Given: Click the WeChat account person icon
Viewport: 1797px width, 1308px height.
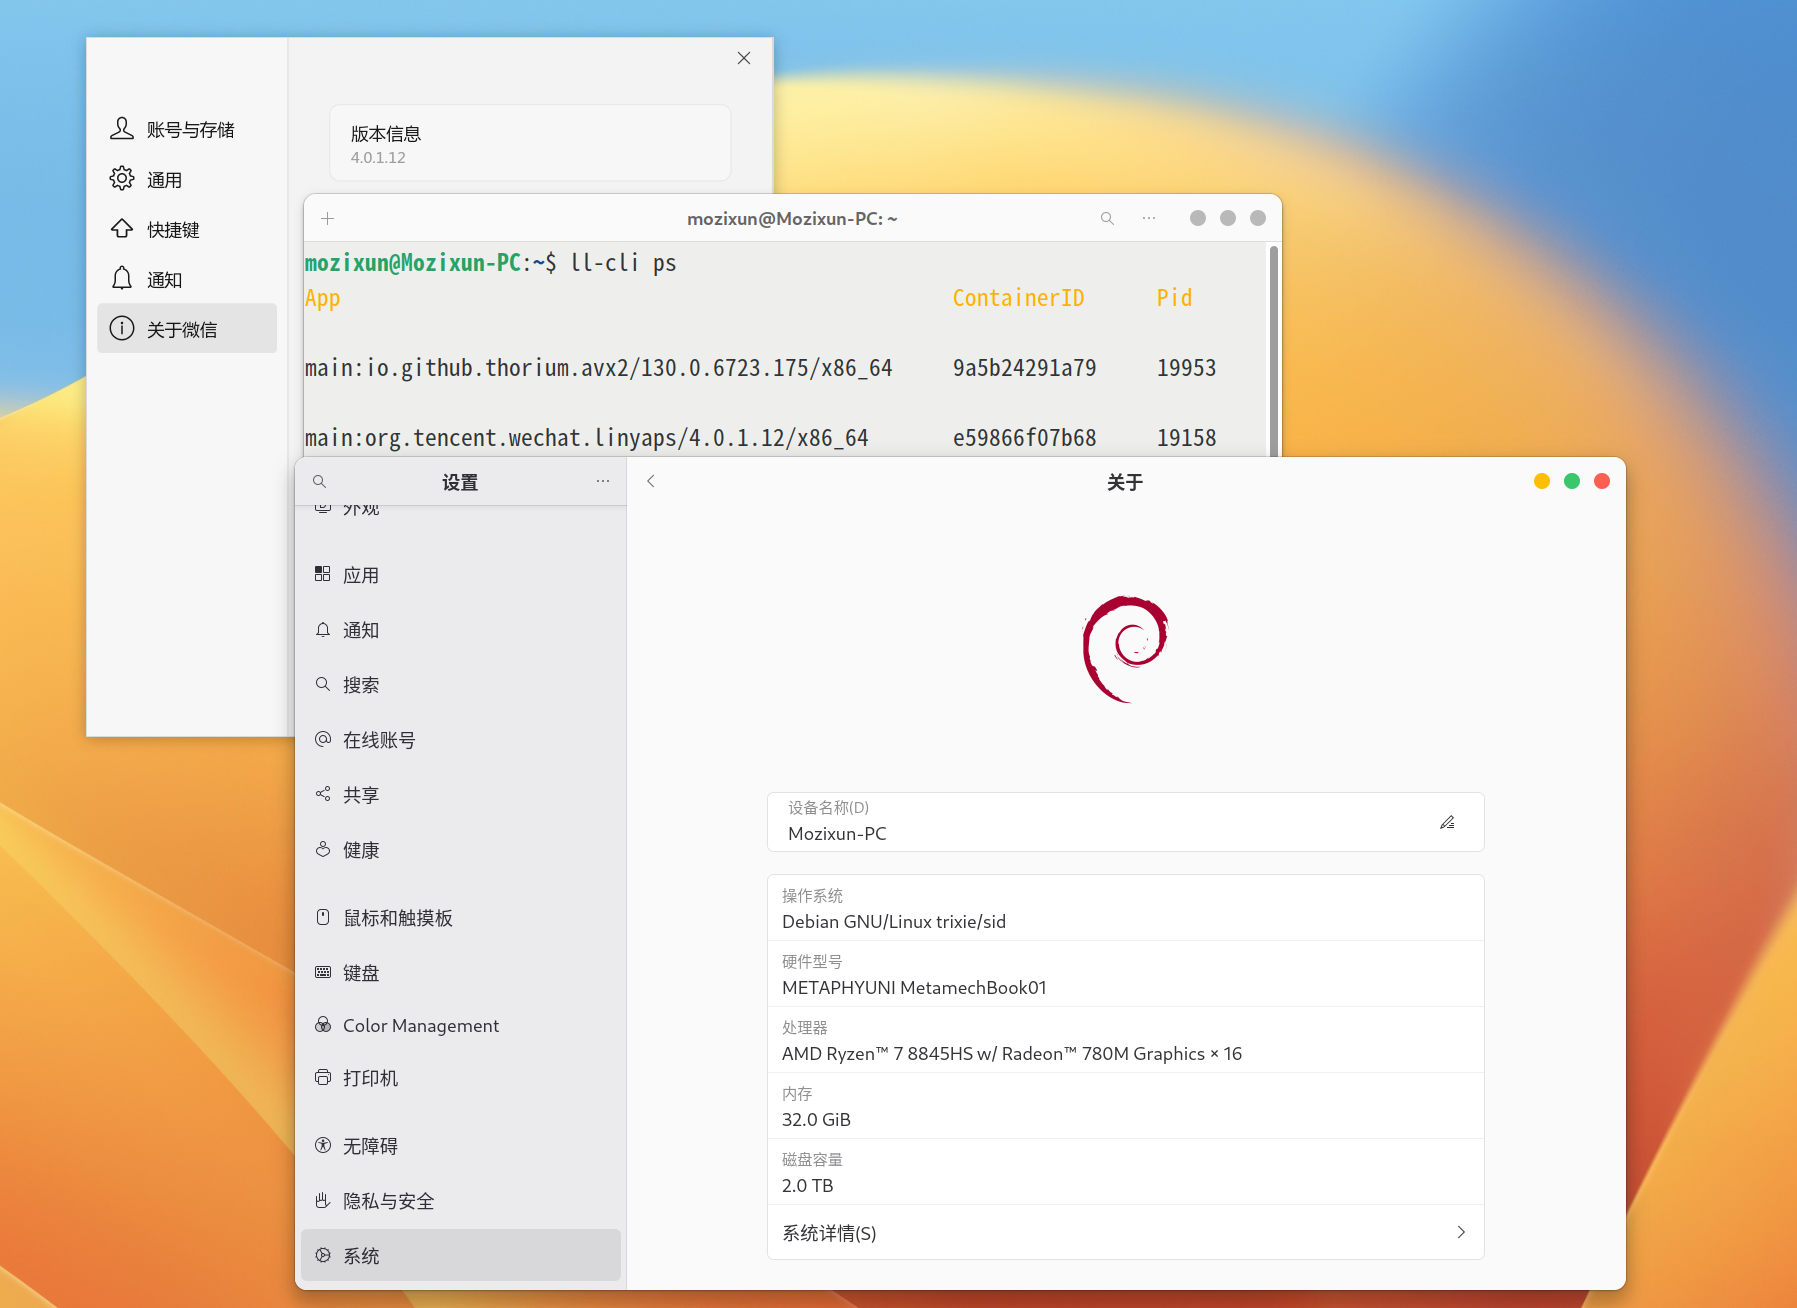Looking at the screenshot, I should point(122,128).
